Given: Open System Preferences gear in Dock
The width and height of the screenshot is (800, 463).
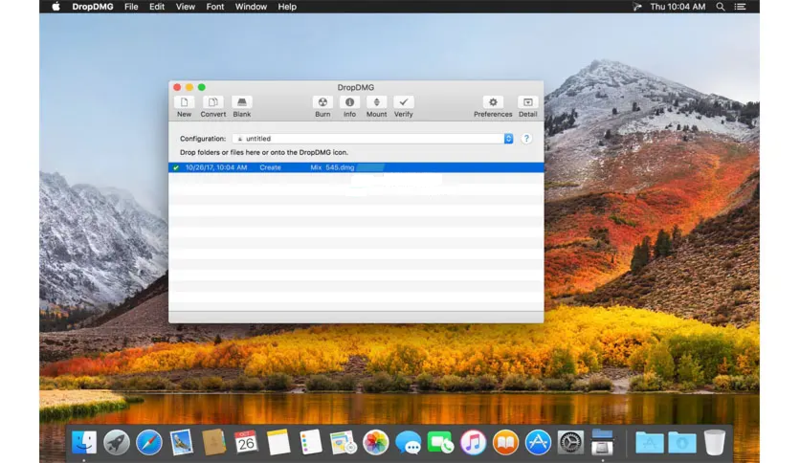Looking at the screenshot, I should [x=570, y=442].
